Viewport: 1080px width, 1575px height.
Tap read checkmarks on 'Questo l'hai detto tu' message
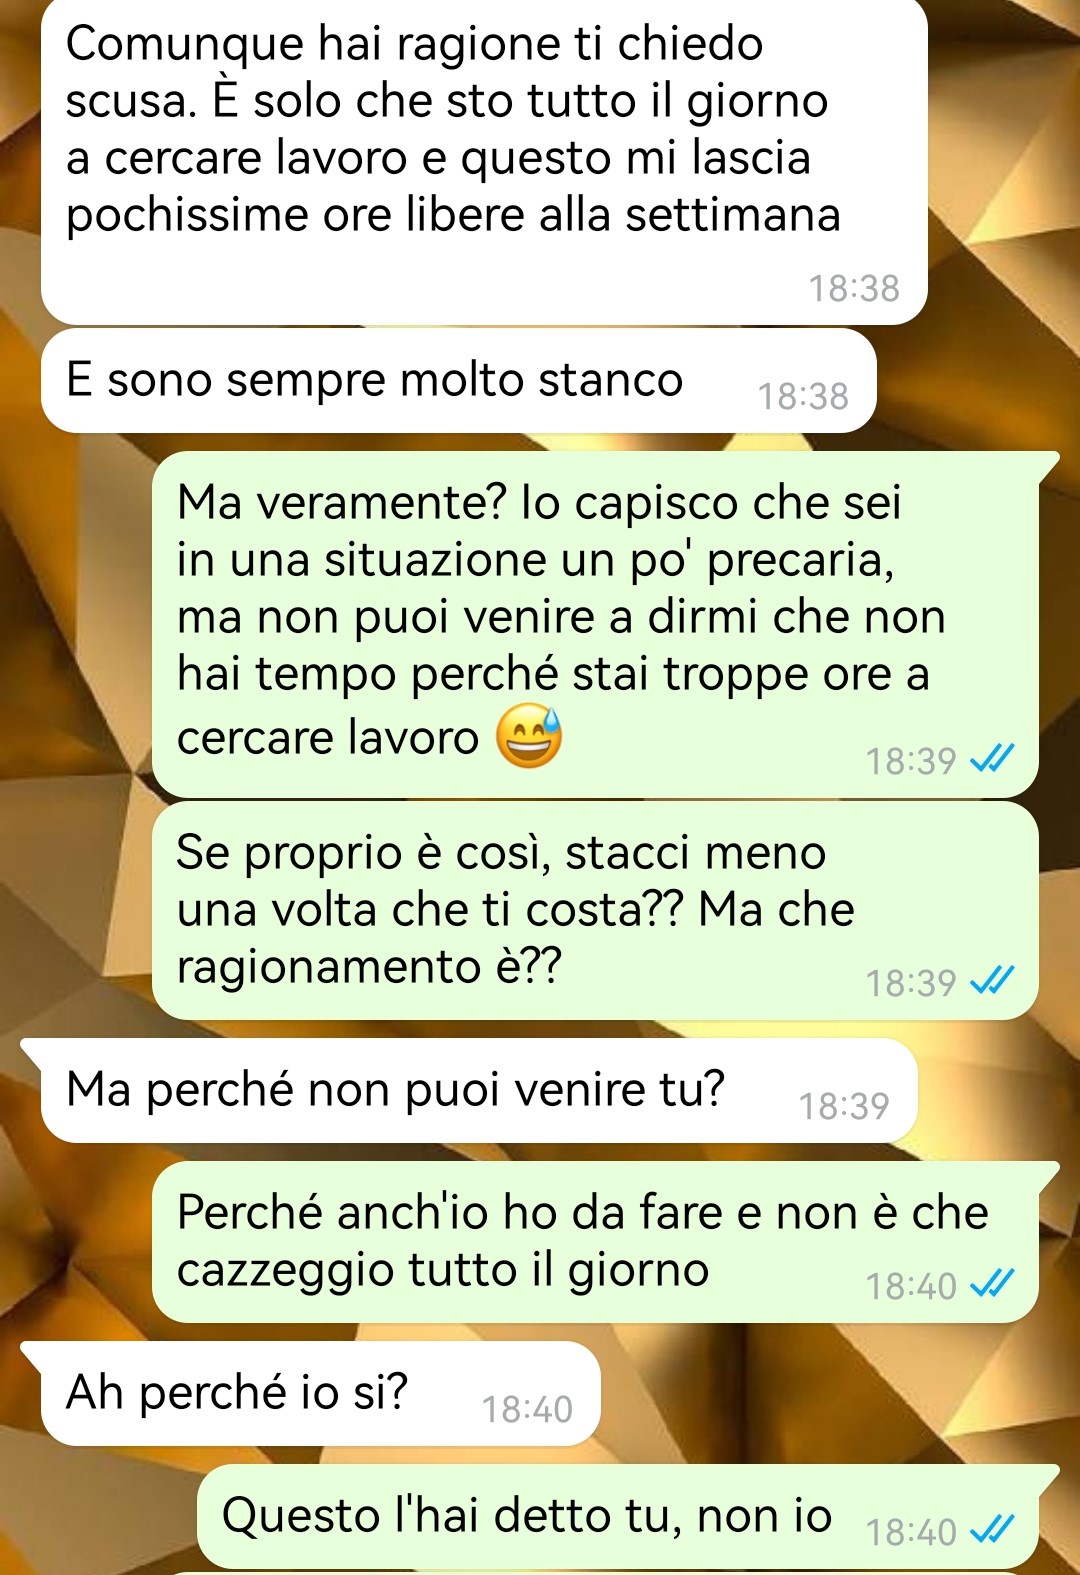pos(992,1531)
